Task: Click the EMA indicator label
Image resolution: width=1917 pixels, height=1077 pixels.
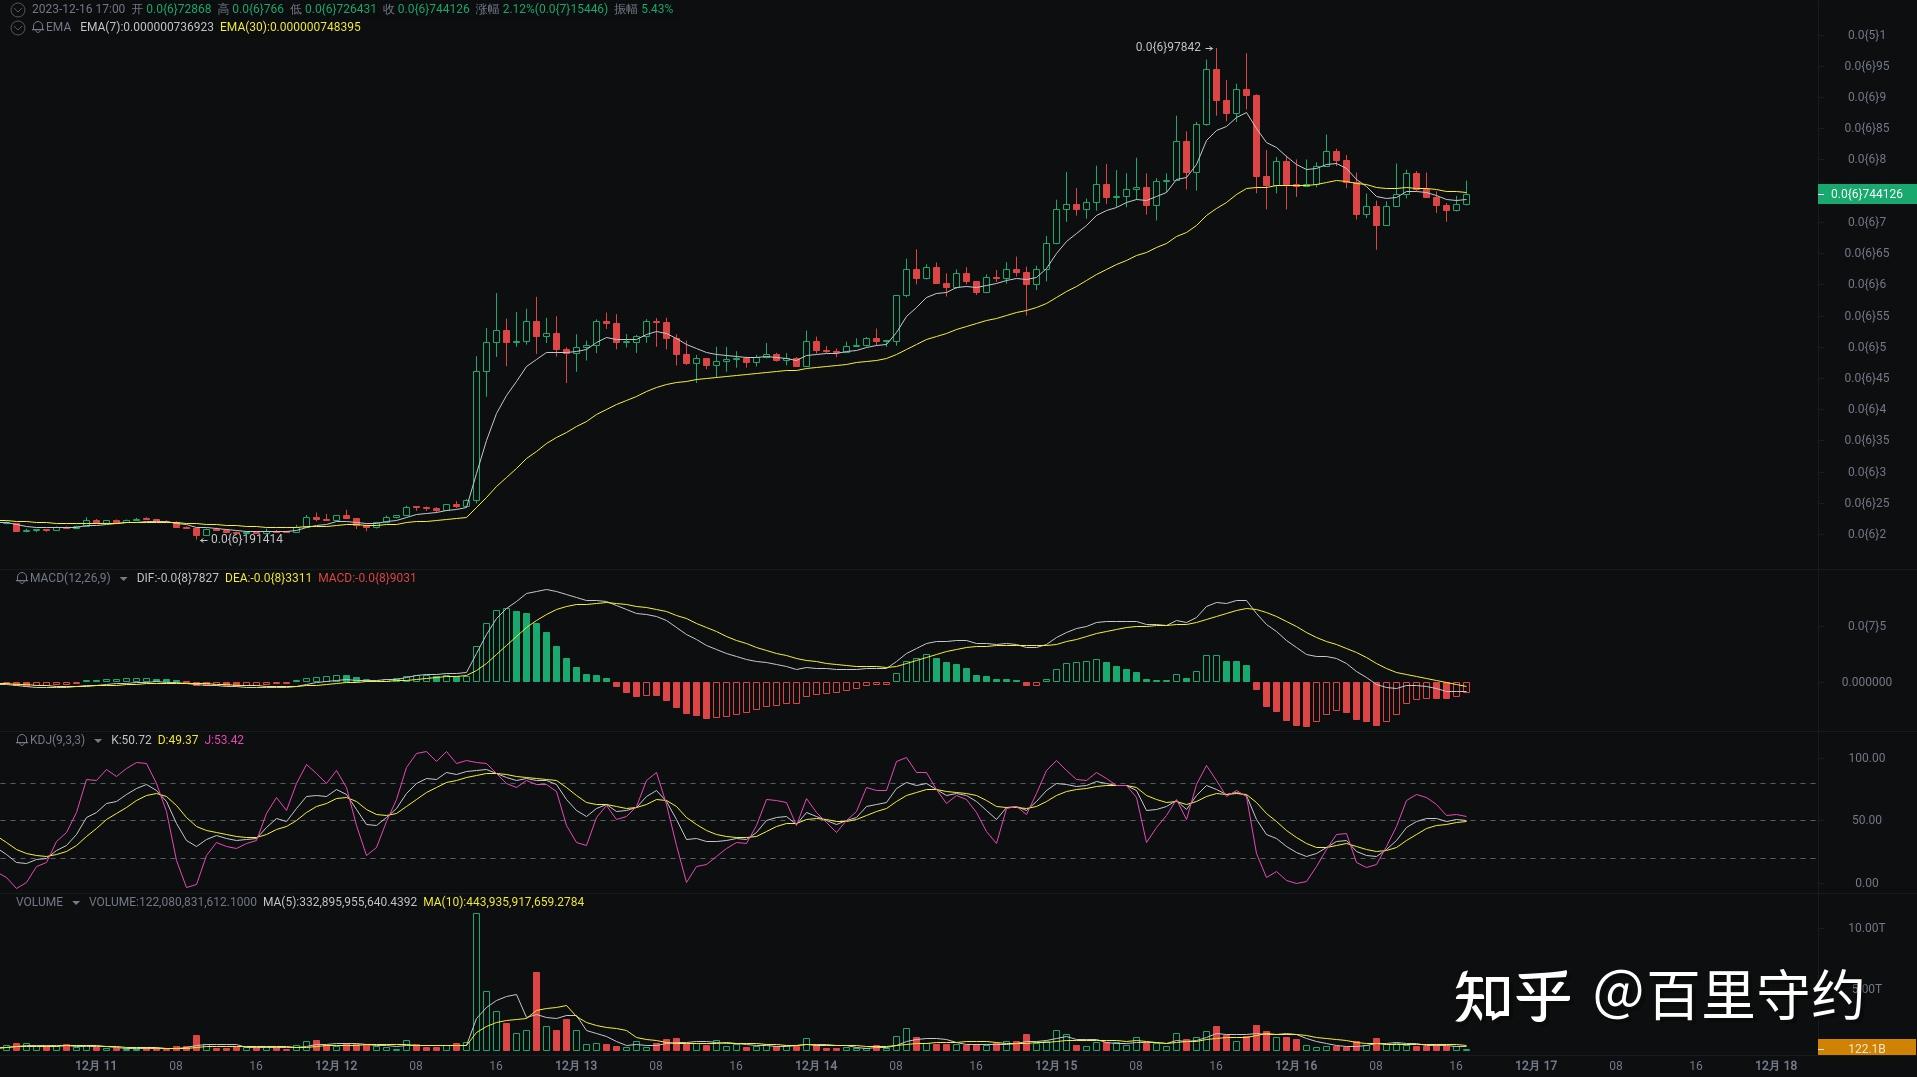Action: click(x=58, y=27)
